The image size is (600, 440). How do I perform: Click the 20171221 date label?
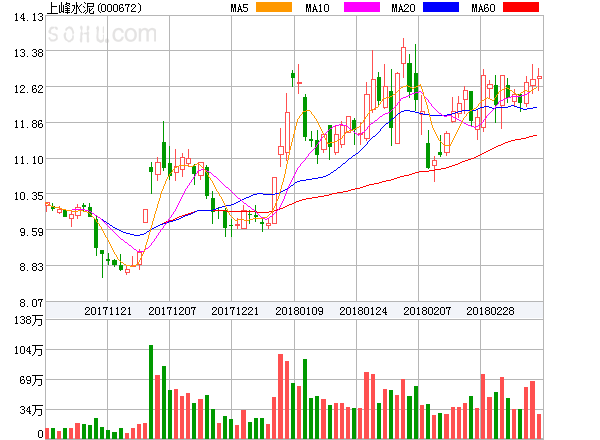(235, 311)
